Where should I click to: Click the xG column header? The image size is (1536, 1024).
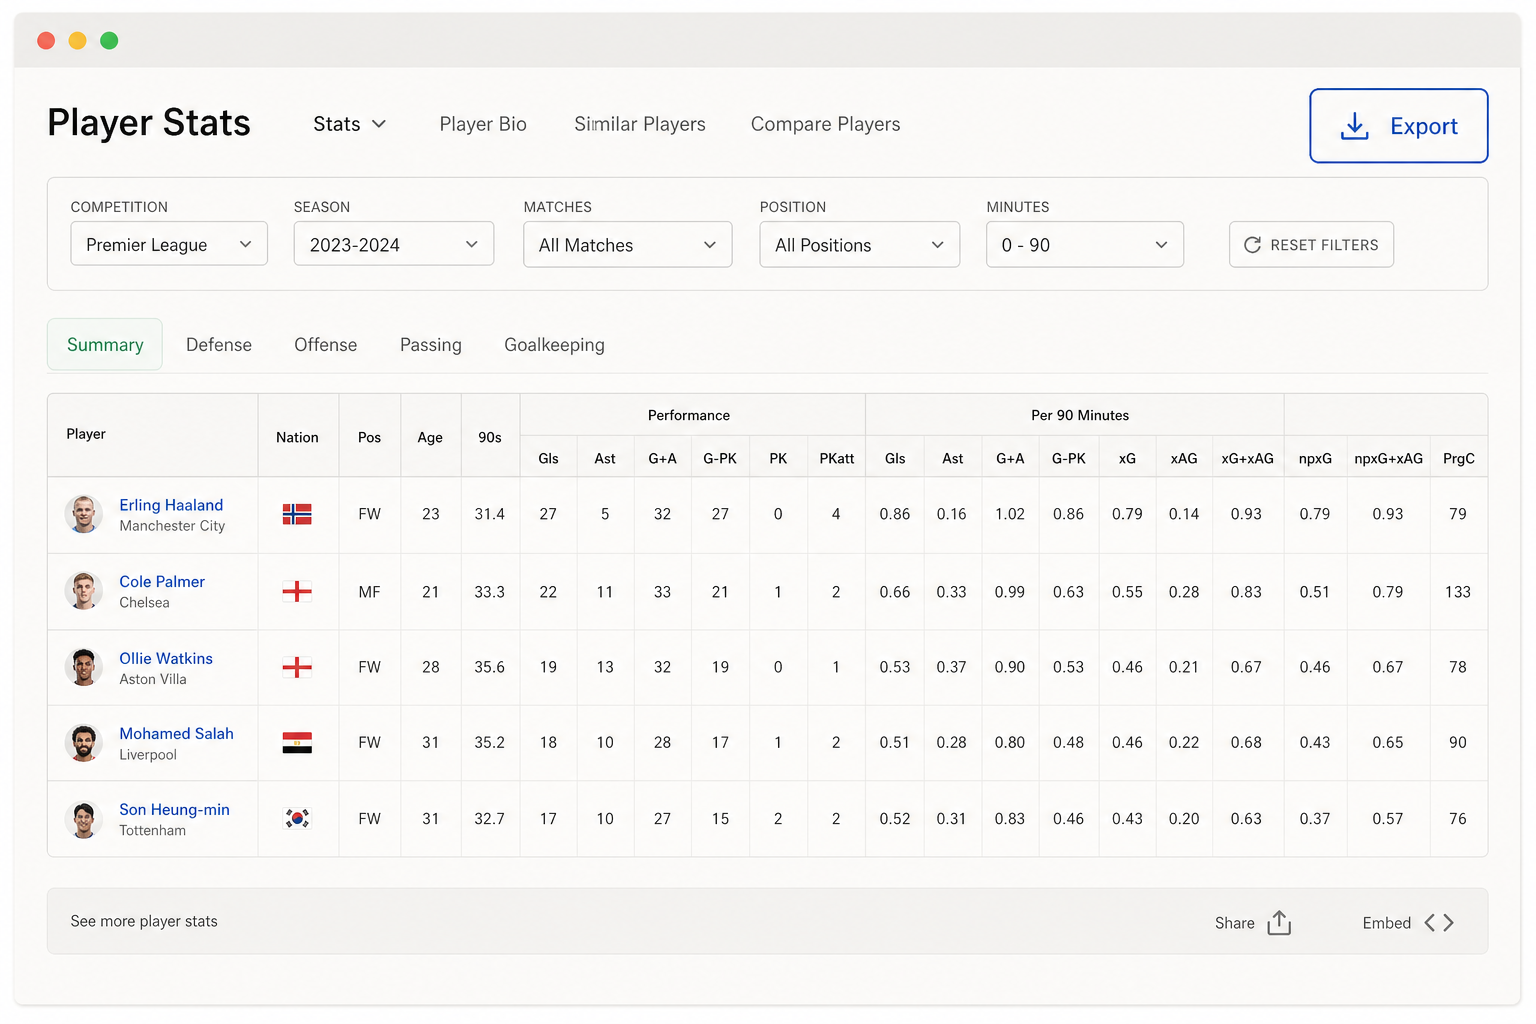point(1127,458)
